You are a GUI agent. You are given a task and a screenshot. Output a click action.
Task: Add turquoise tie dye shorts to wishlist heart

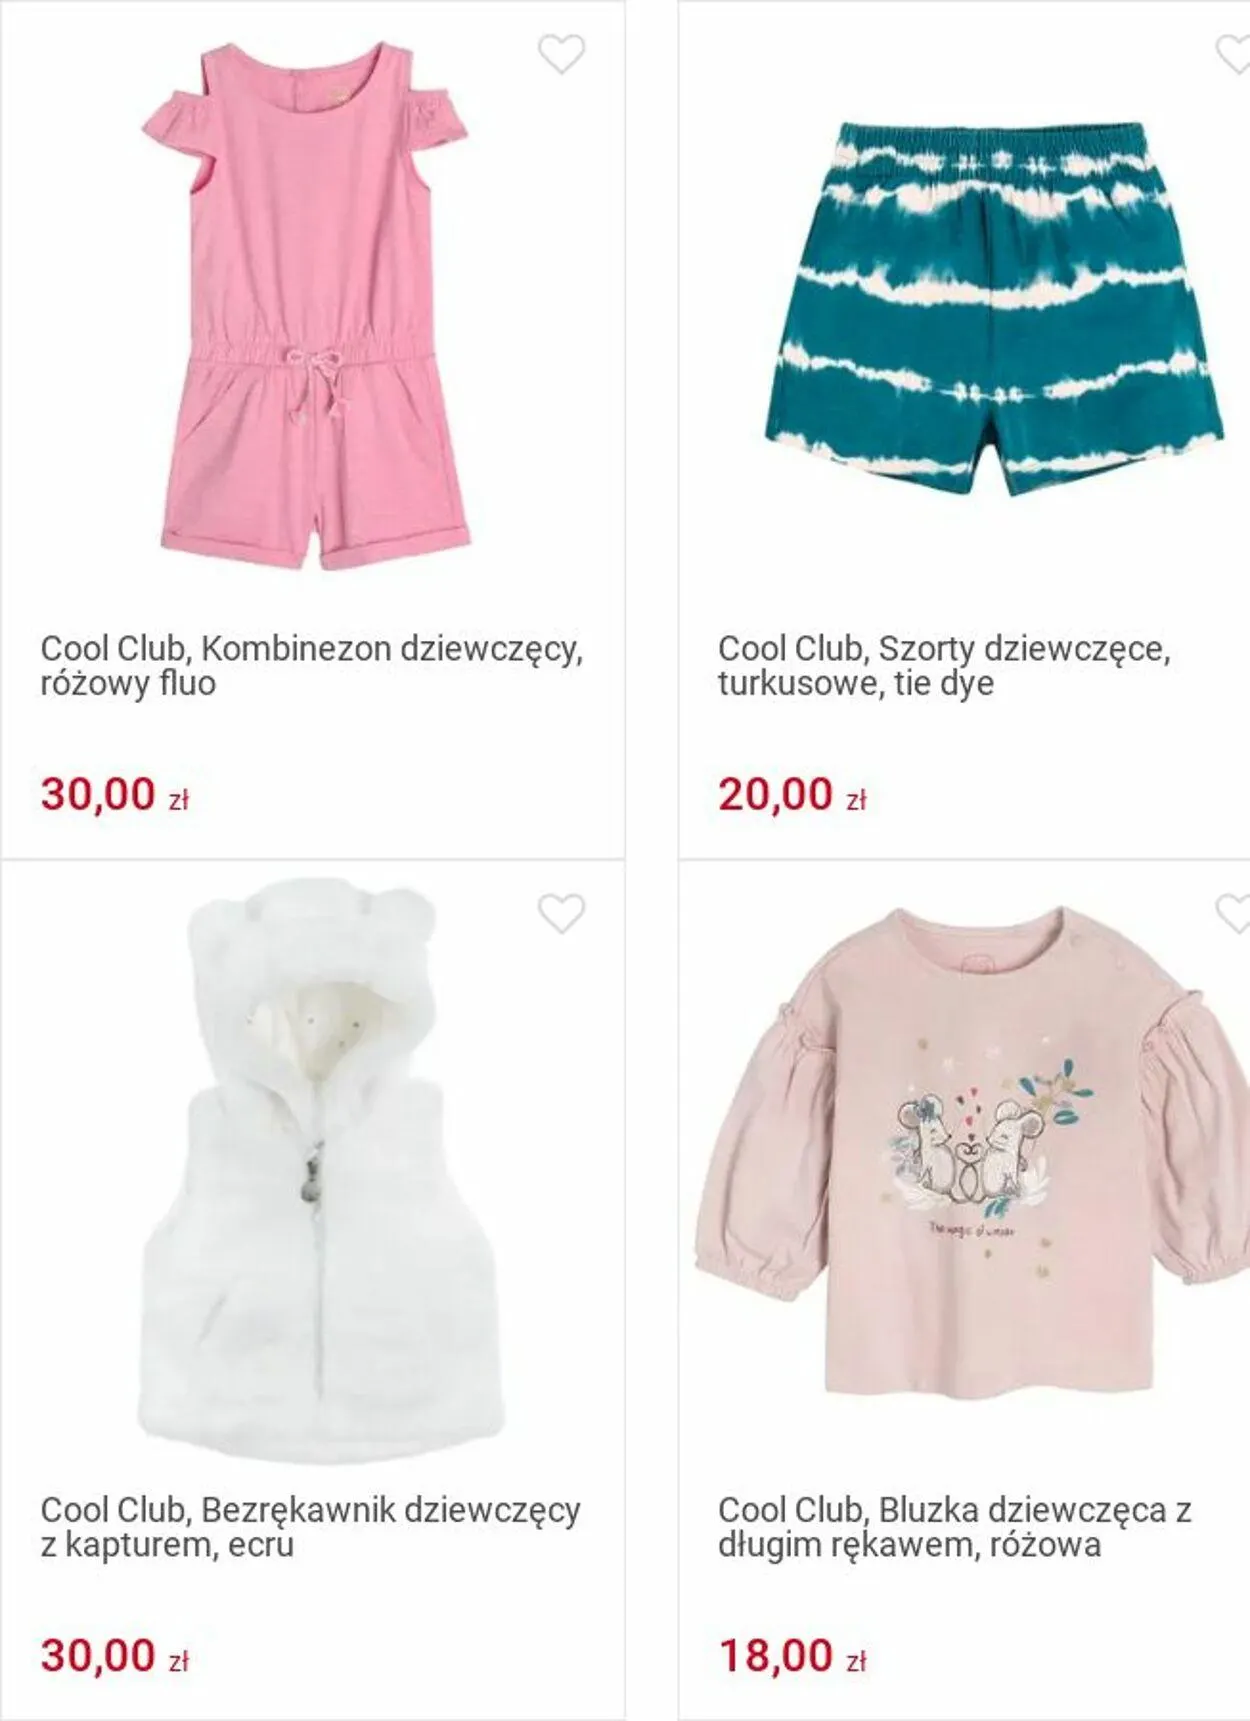(x=1233, y=54)
